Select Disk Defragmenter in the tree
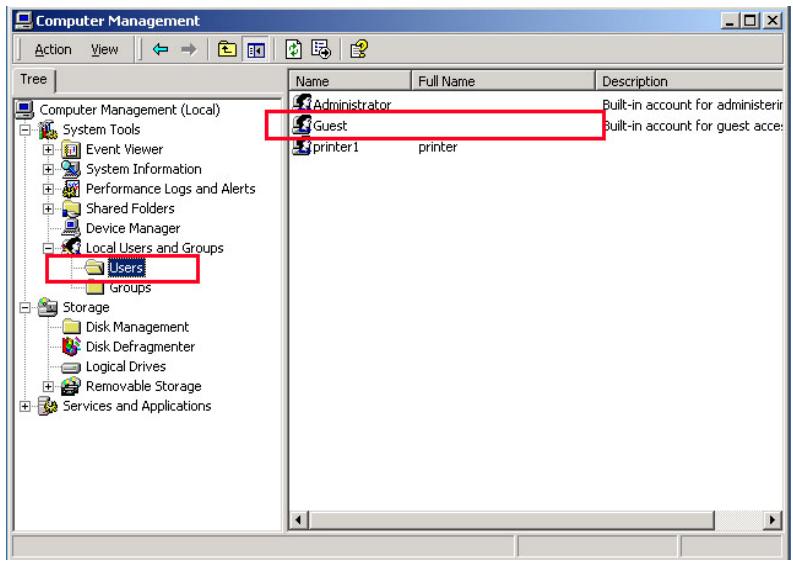The width and height of the screenshot is (793, 562). (139, 346)
